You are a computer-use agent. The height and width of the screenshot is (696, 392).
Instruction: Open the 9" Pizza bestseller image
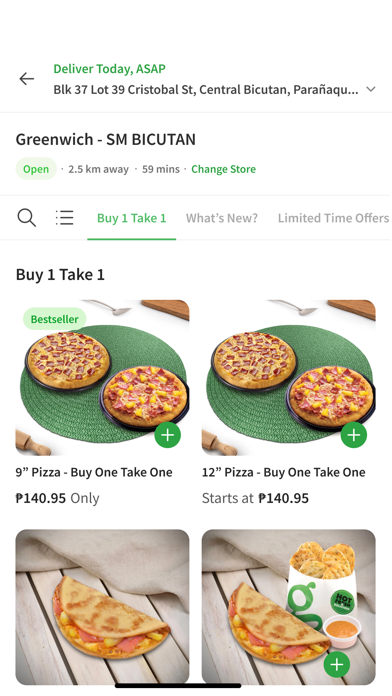(x=103, y=378)
